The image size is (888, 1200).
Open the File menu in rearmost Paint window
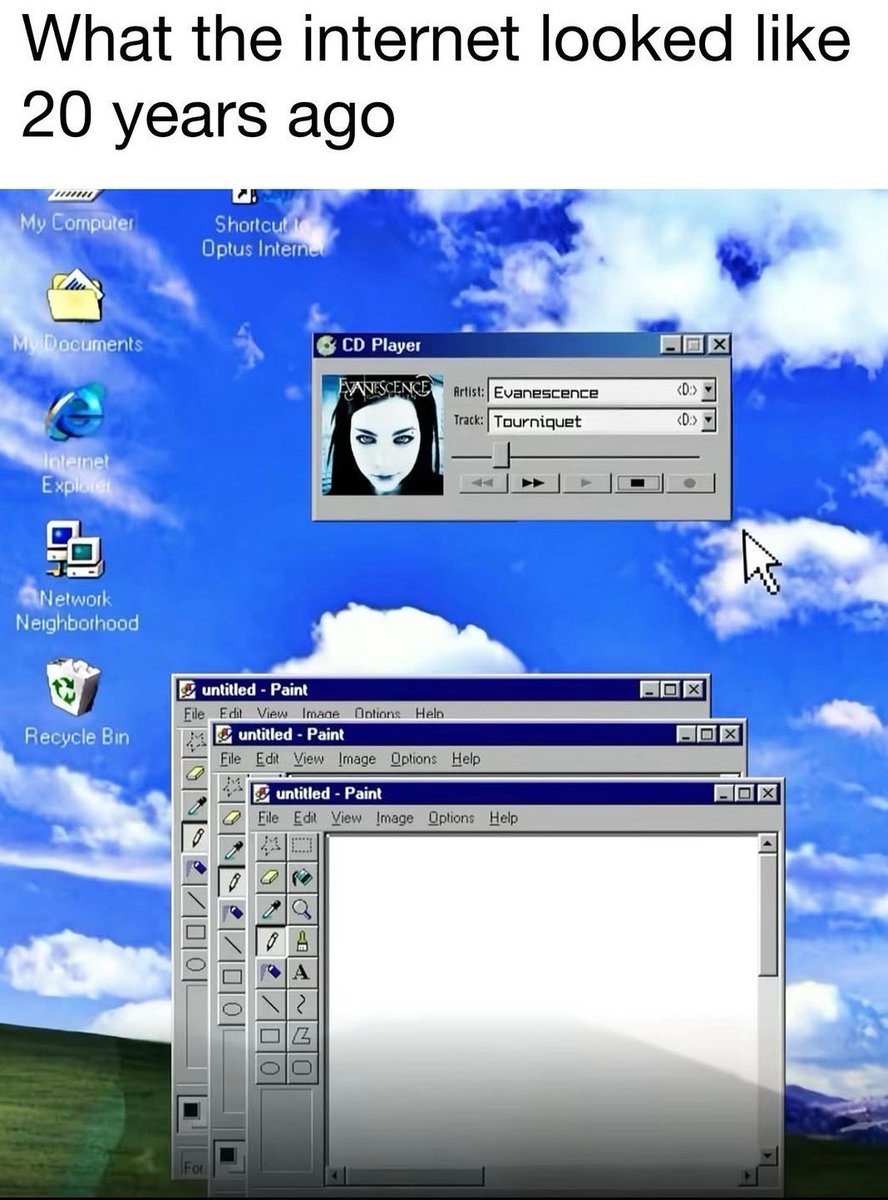pos(192,715)
